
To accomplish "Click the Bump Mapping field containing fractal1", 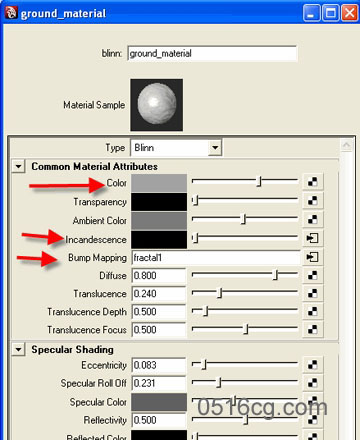I will (216, 257).
